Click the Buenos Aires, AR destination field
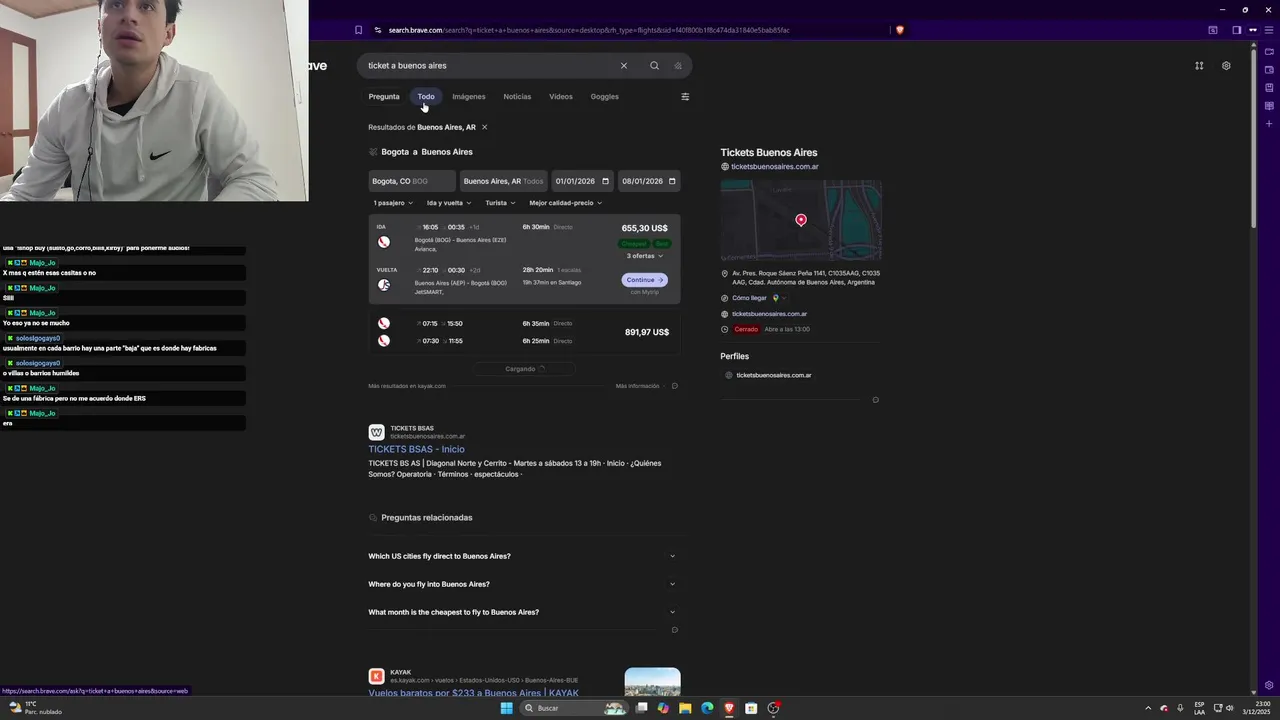 pos(503,181)
